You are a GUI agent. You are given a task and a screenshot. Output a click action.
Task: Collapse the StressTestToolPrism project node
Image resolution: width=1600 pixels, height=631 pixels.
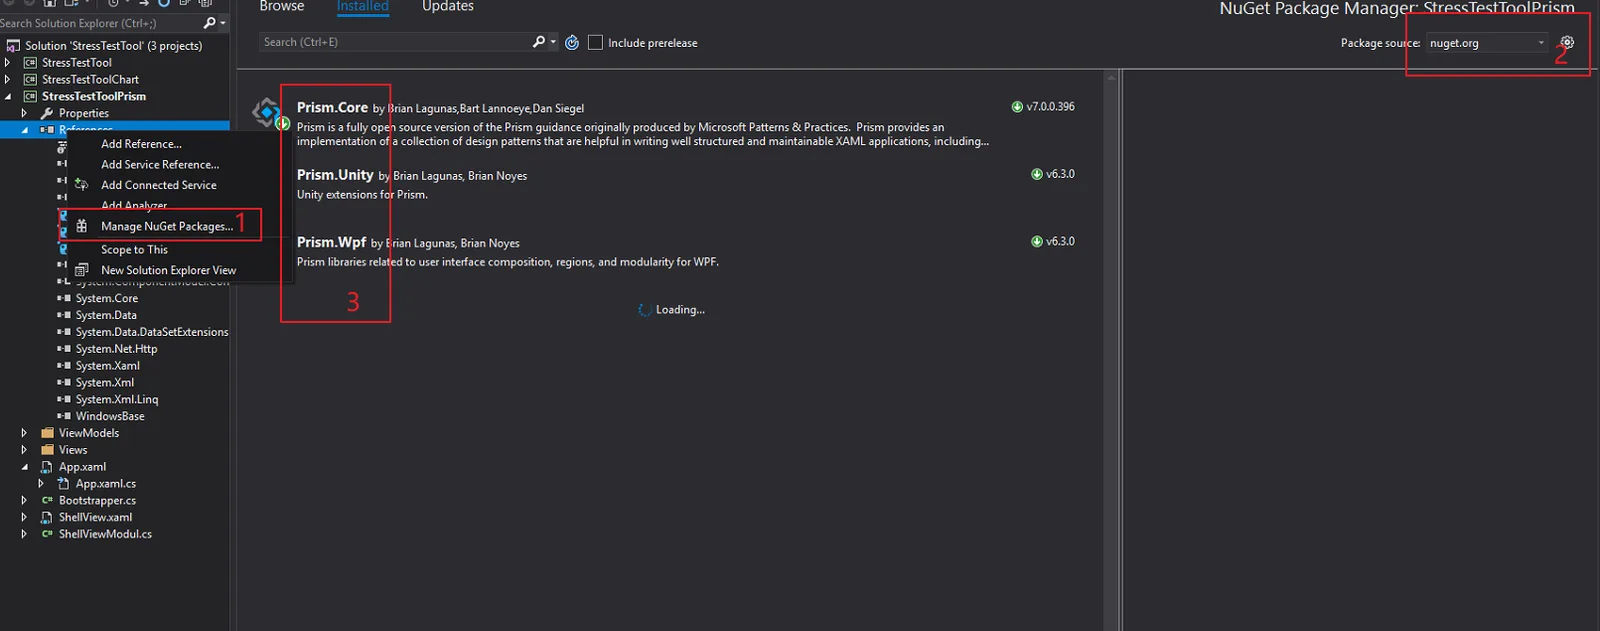coord(8,96)
